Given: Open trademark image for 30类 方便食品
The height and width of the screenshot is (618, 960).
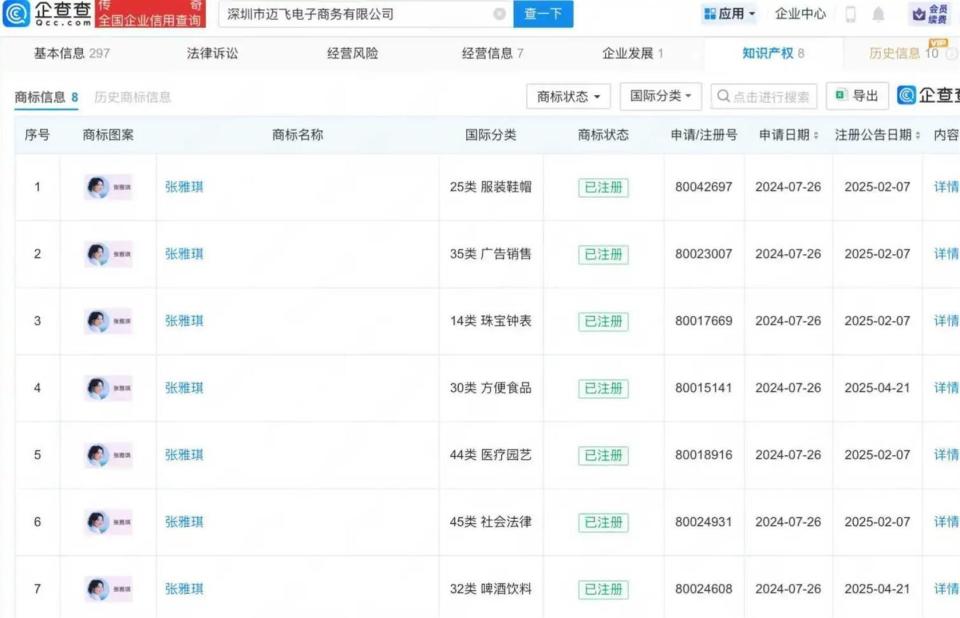Looking at the screenshot, I should pos(108,388).
